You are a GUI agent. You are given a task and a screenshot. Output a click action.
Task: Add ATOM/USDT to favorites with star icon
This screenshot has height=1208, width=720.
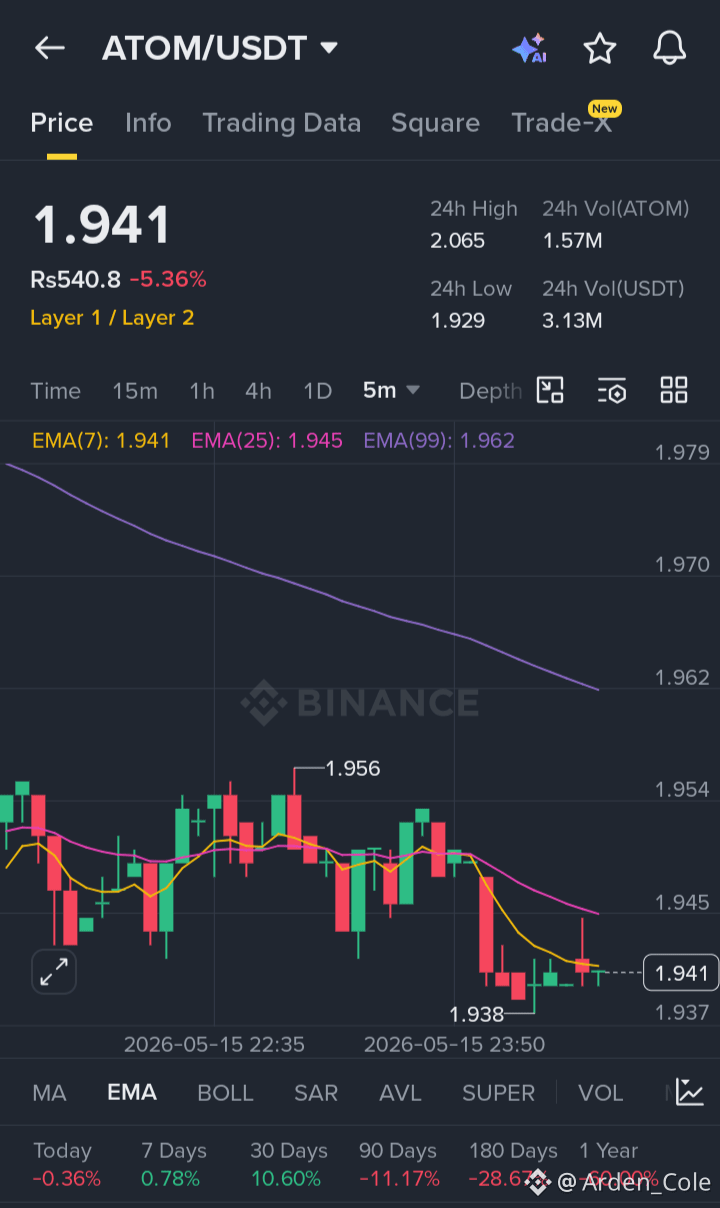pyautogui.click(x=599, y=48)
